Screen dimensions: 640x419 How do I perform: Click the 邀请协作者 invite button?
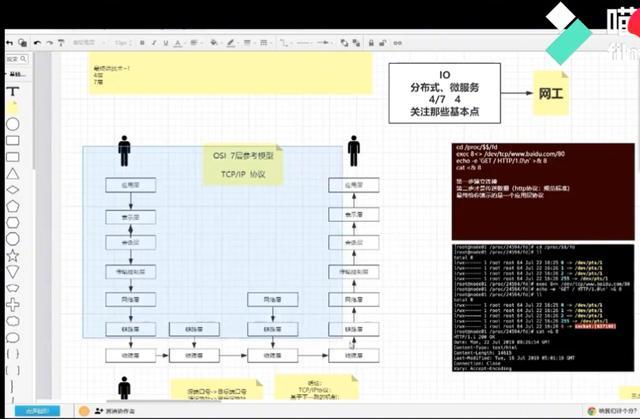(115, 411)
